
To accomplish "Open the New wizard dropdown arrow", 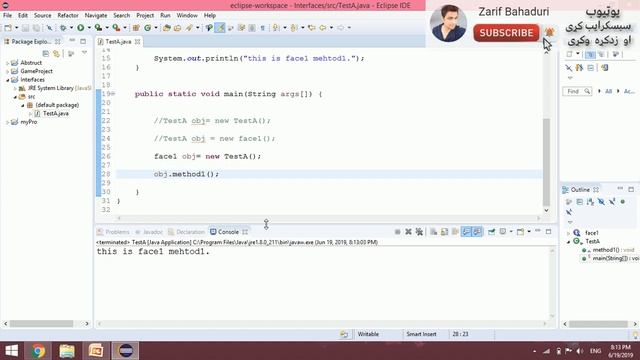I will coord(16,28).
